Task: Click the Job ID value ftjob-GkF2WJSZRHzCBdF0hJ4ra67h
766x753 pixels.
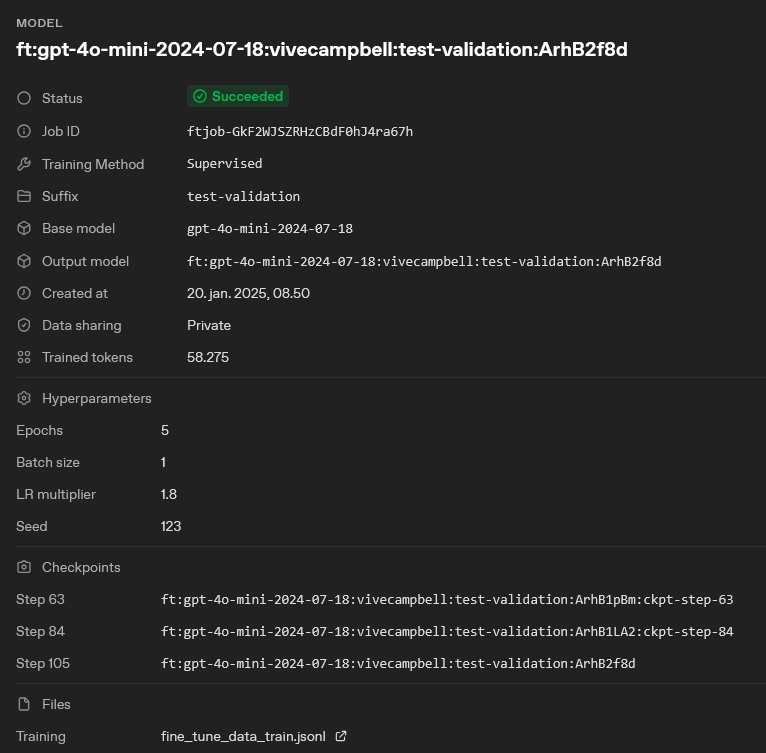Action: (300, 131)
